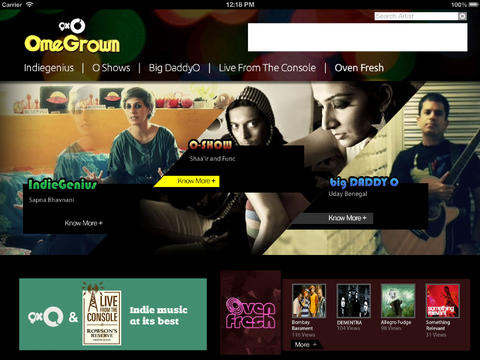The image size is (480, 360).
Task: Click the big DADDY O blue title
Action: tap(364, 182)
